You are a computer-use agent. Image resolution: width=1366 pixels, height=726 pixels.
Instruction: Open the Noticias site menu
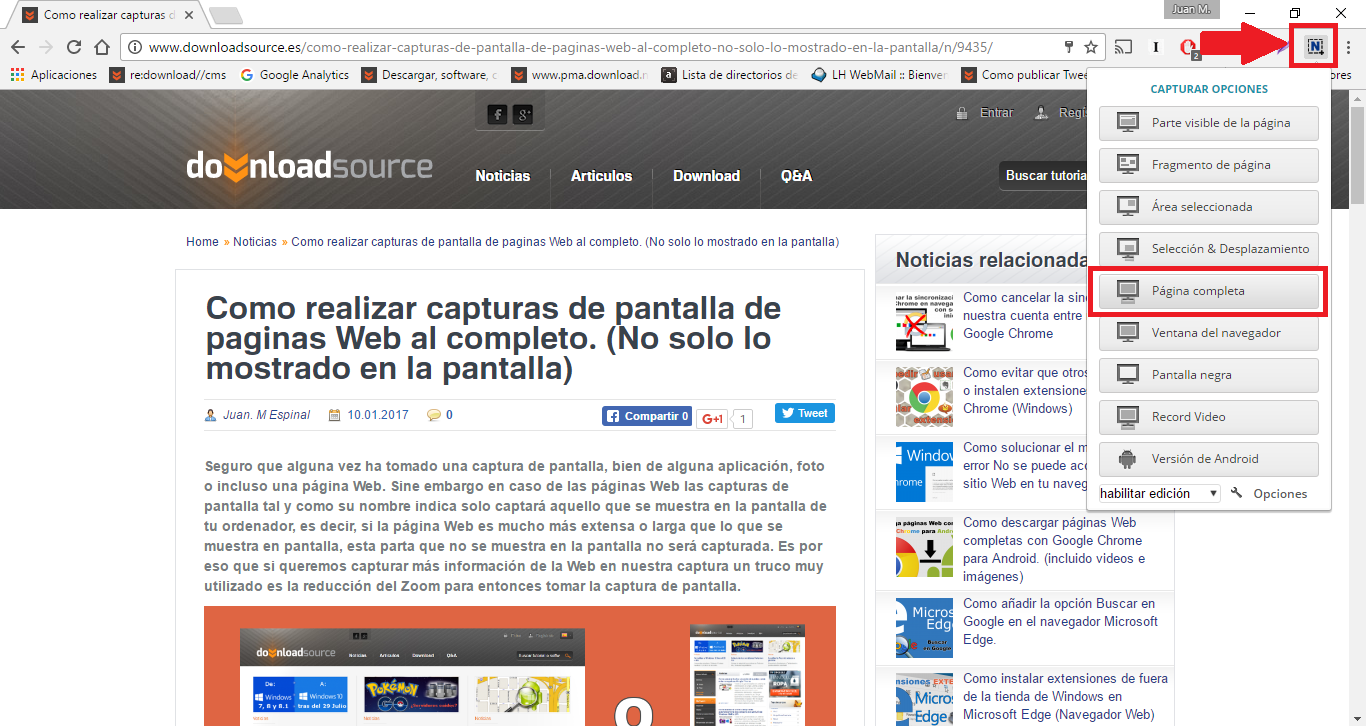point(503,176)
